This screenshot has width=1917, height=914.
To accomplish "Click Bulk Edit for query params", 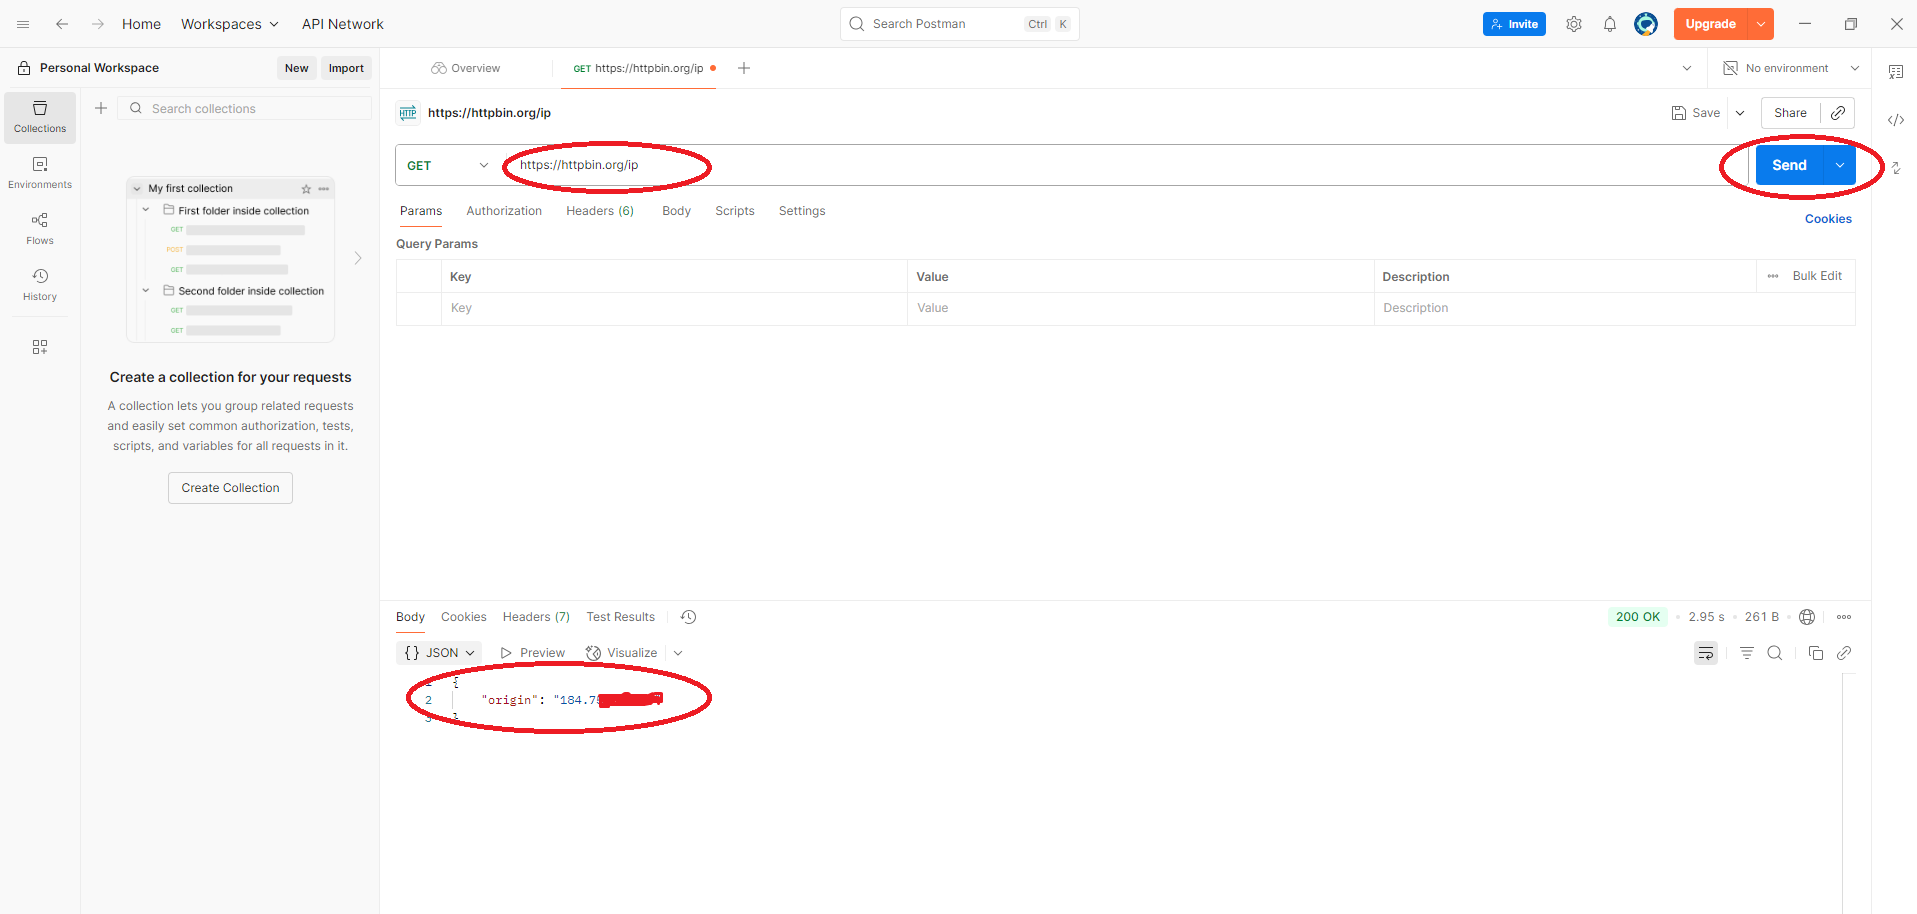I will pos(1817,276).
